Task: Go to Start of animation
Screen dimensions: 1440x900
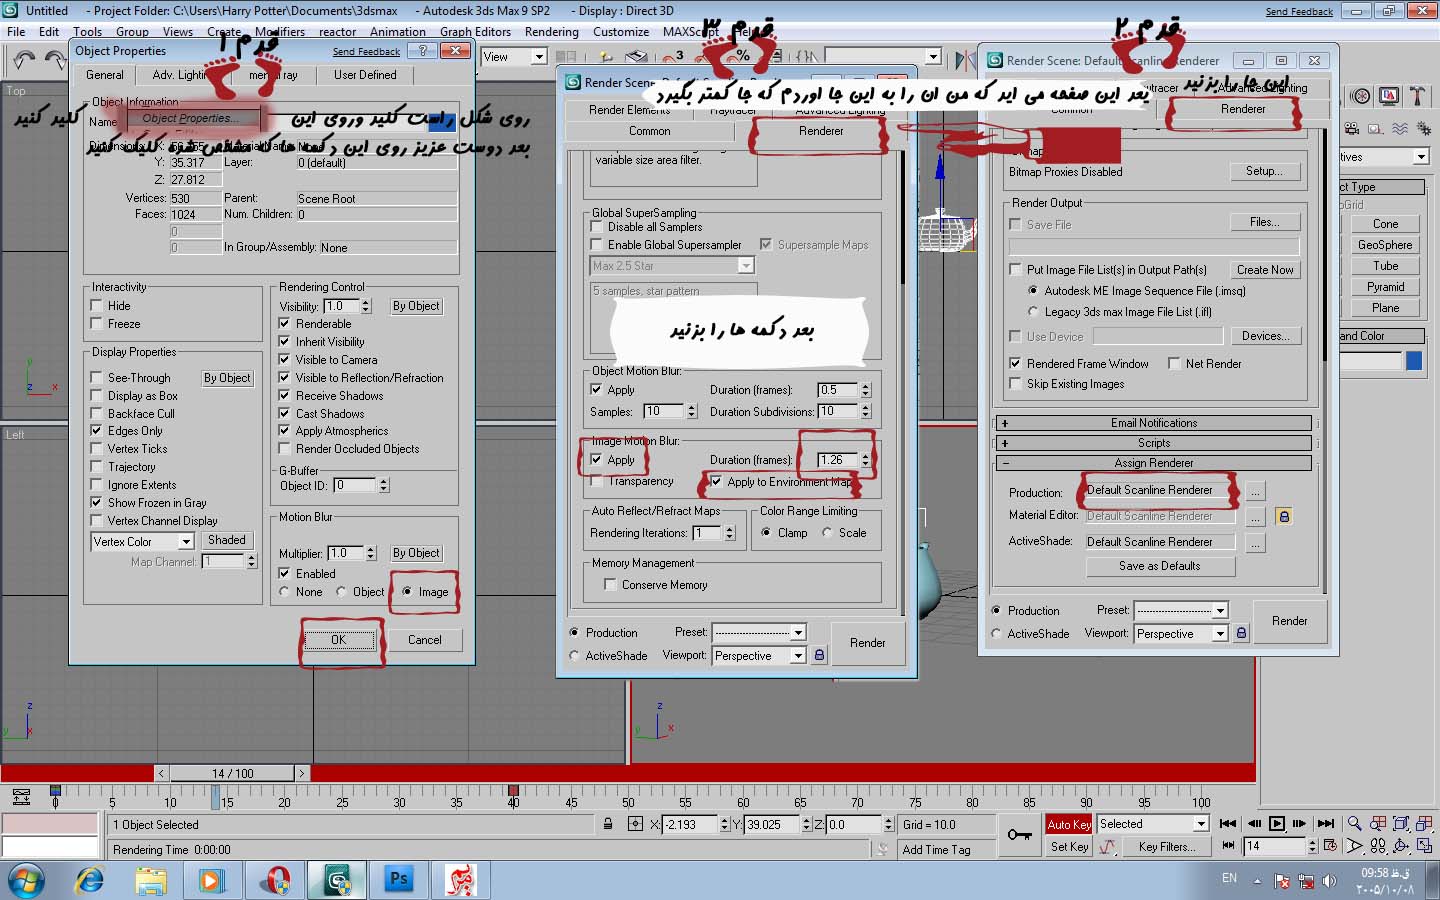Action: pos(1228,824)
